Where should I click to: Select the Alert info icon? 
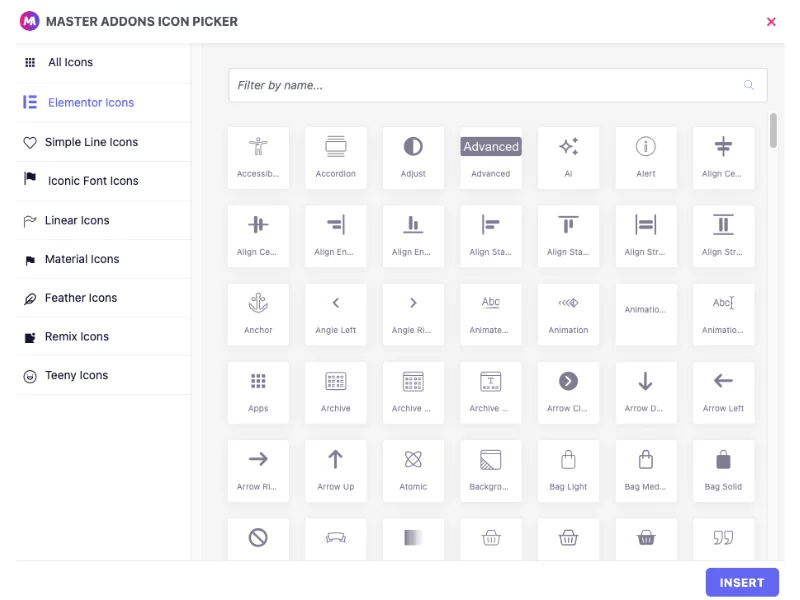coord(646,158)
